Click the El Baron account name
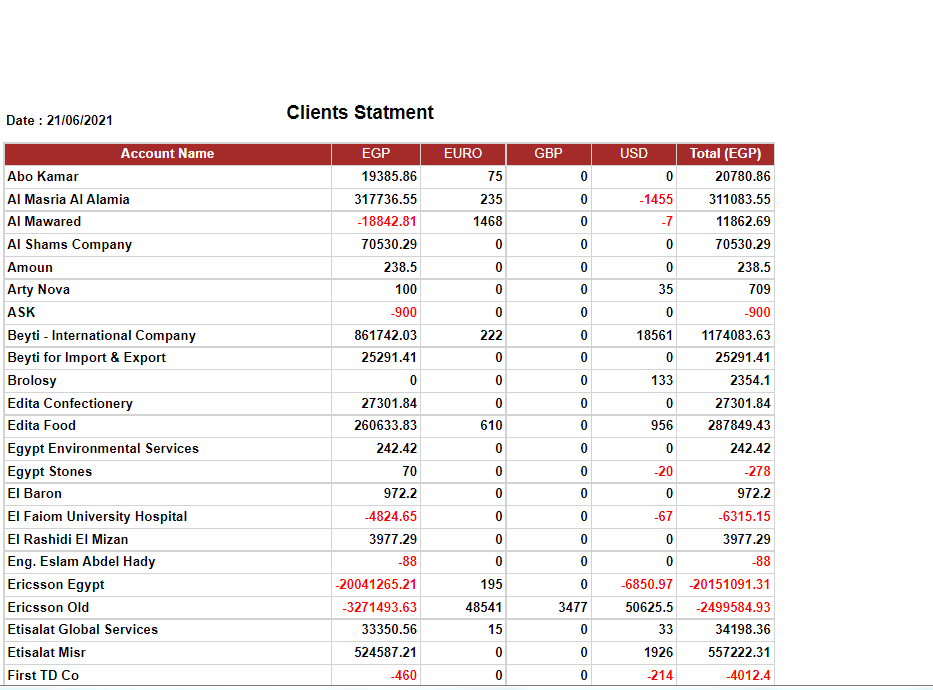The height and width of the screenshot is (690, 933). [35, 494]
